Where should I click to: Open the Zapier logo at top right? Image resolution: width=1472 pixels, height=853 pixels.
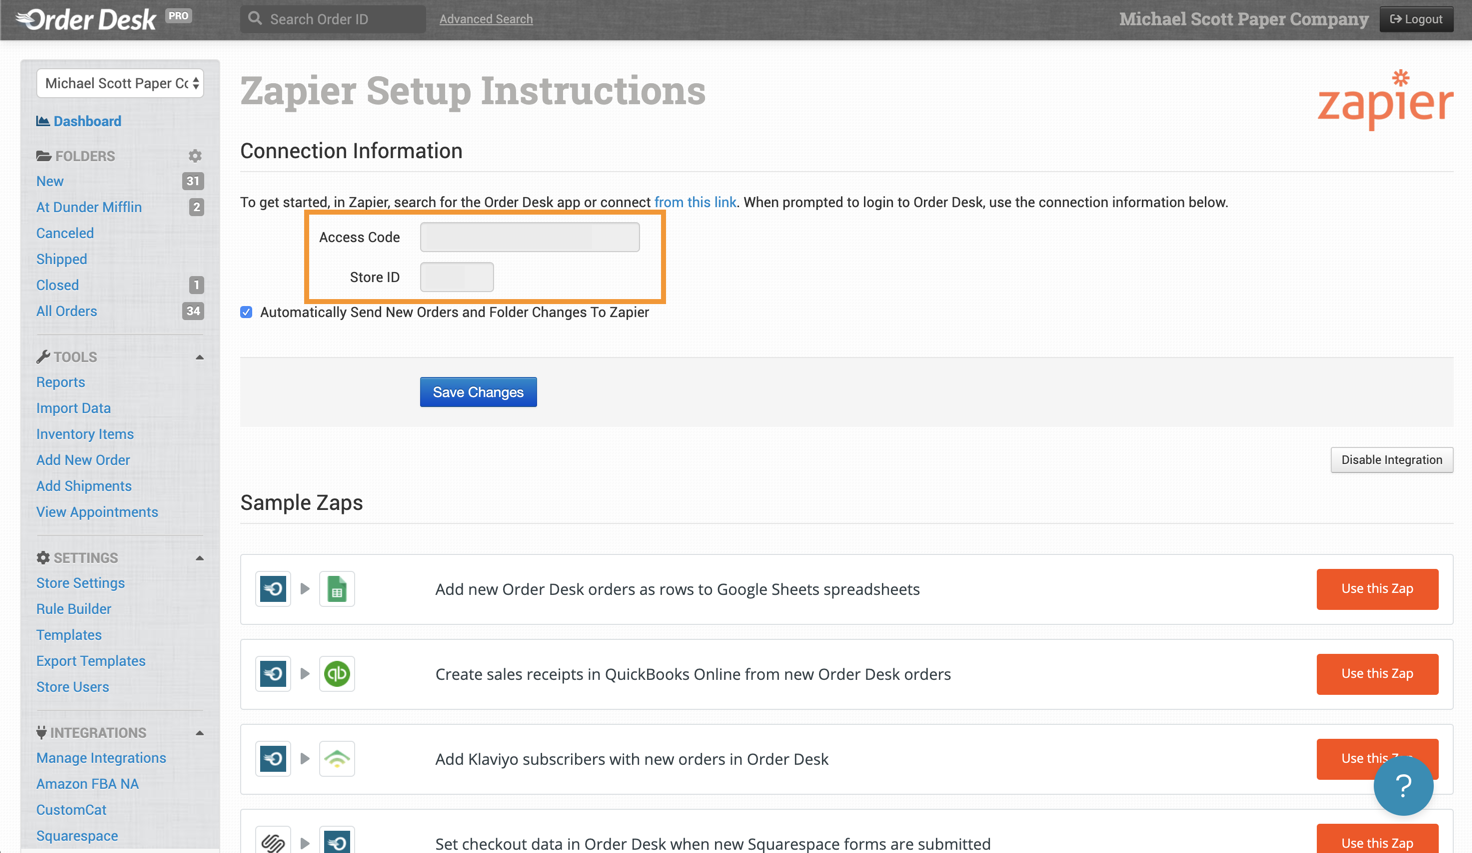(1386, 99)
